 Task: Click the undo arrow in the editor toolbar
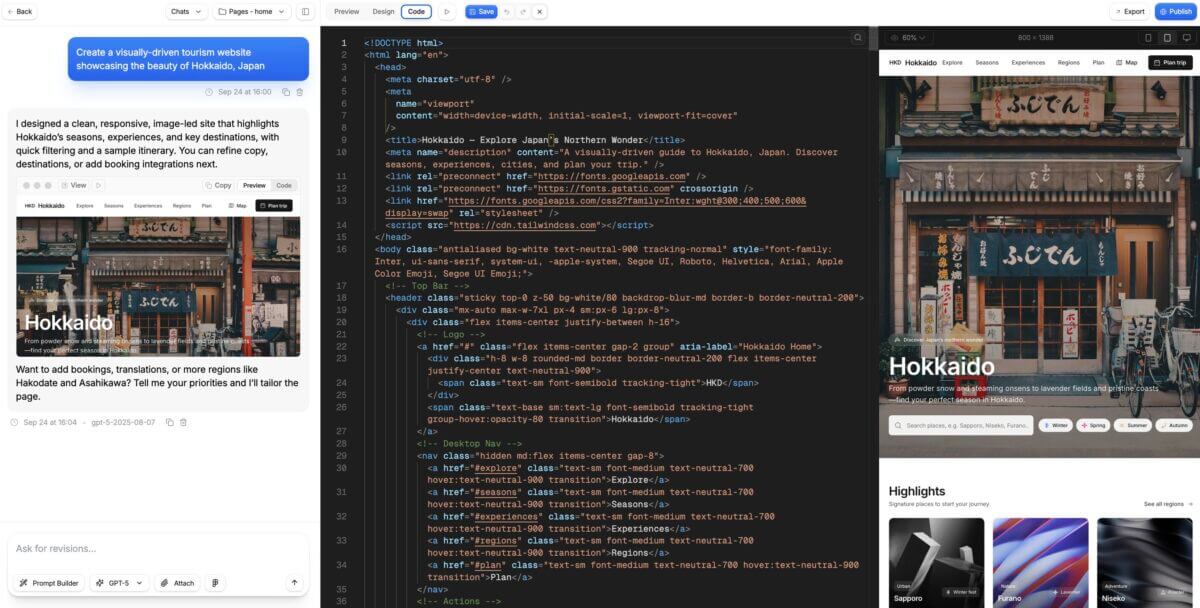pyautogui.click(x=507, y=12)
